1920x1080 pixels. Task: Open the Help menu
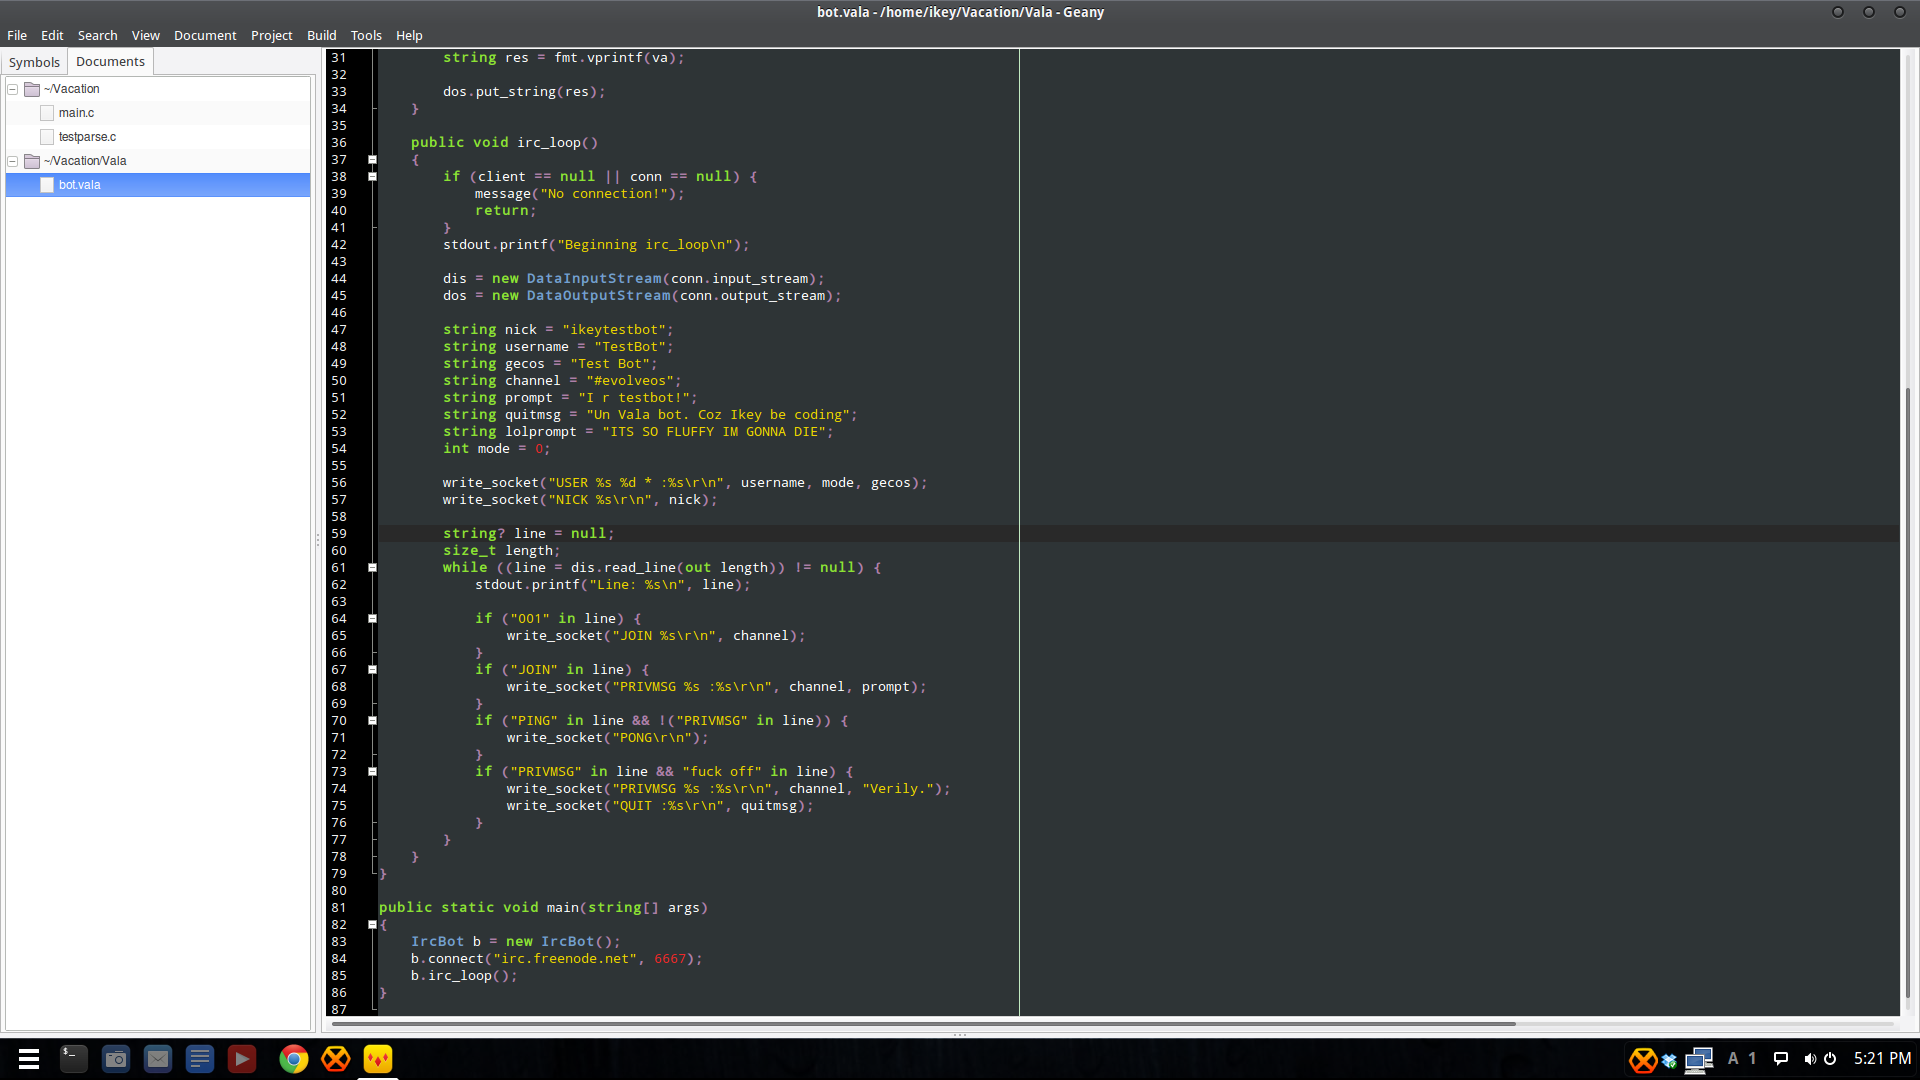click(409, 35)
